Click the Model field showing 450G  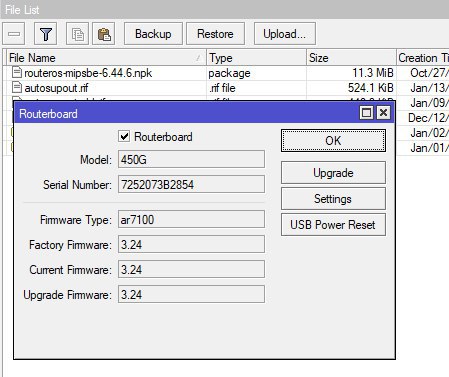pos(191,159)
